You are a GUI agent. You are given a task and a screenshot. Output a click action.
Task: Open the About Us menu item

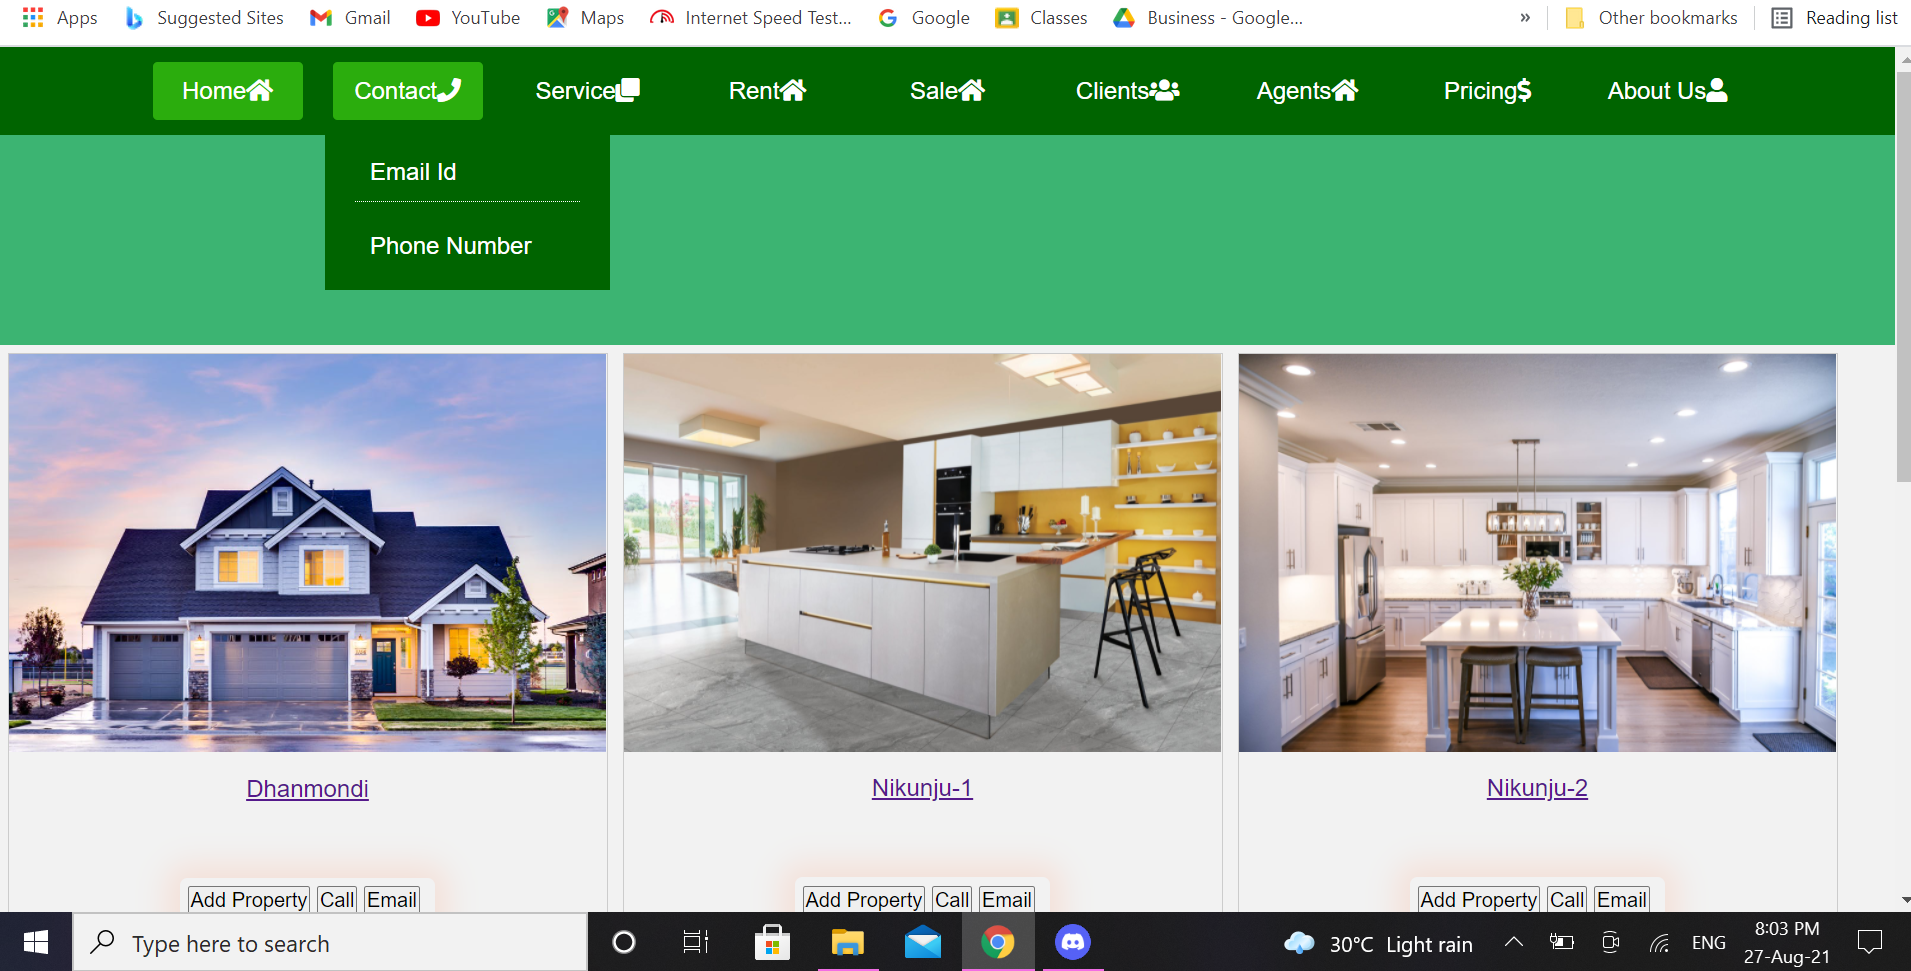point(1668,91)
